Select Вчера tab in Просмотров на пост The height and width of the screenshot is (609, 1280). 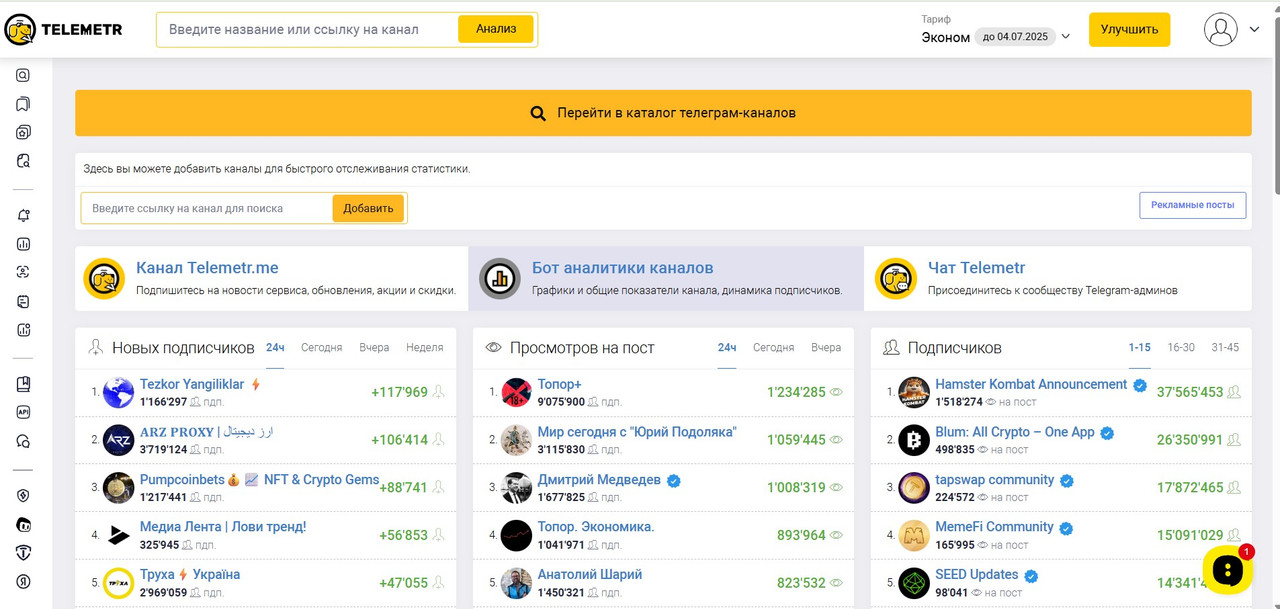[x=826, y=347]
